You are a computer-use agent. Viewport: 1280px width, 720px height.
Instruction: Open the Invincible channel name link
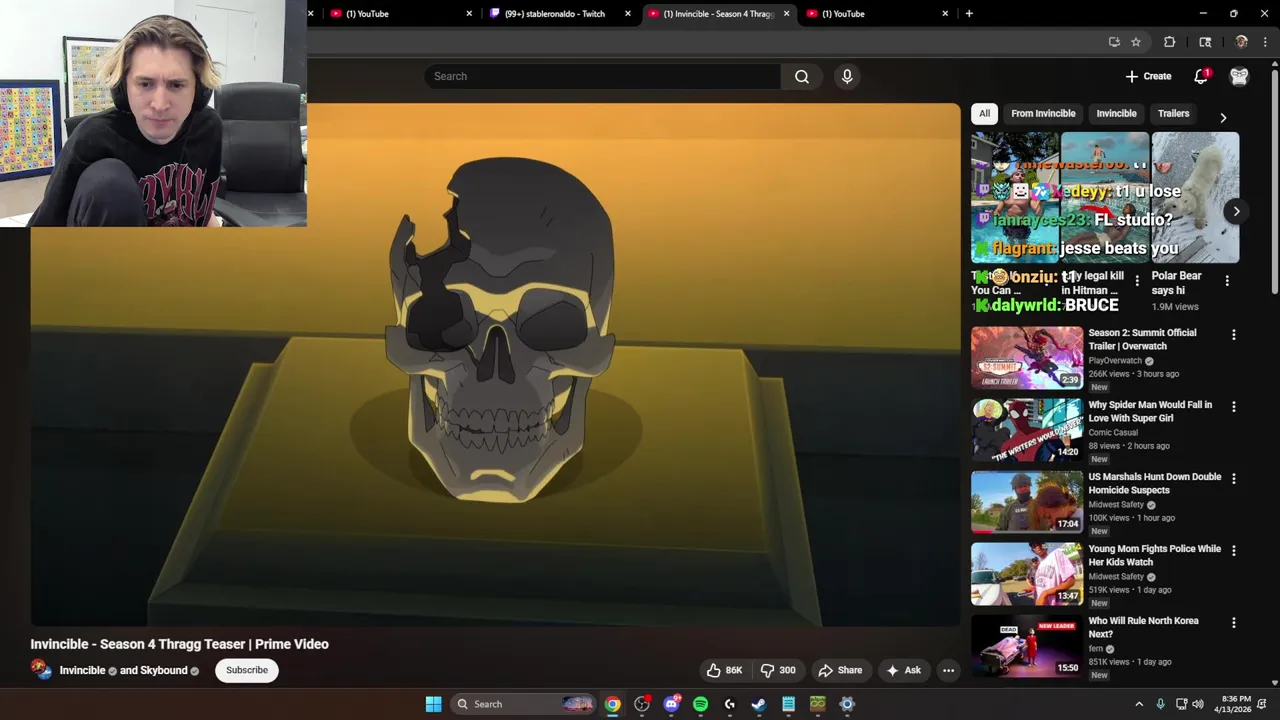pyautogui.click(x=82, y=670)
